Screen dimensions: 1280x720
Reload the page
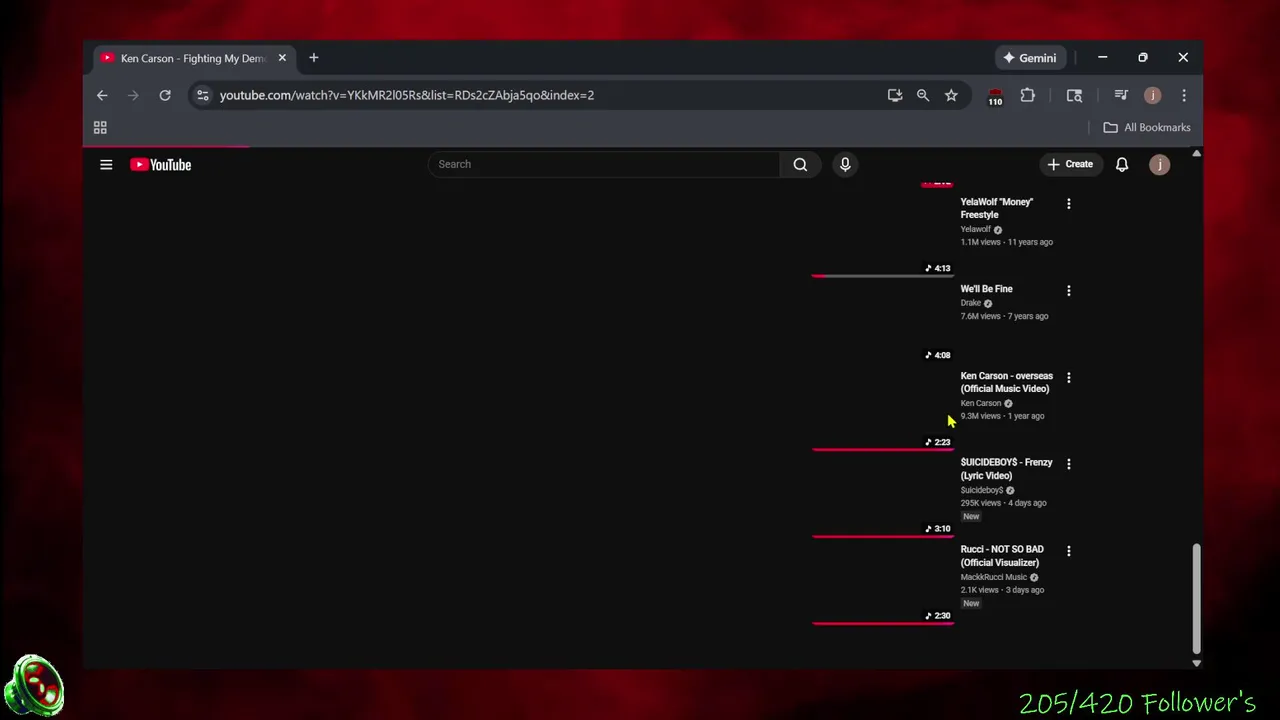(x=165, y=95)
